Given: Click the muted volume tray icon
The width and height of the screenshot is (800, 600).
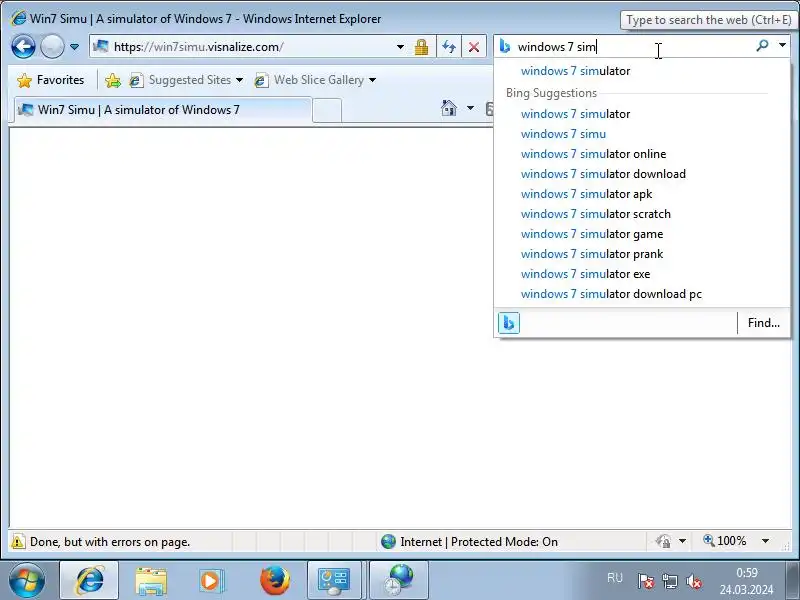Looking at the screenshot, I should 694,581.
